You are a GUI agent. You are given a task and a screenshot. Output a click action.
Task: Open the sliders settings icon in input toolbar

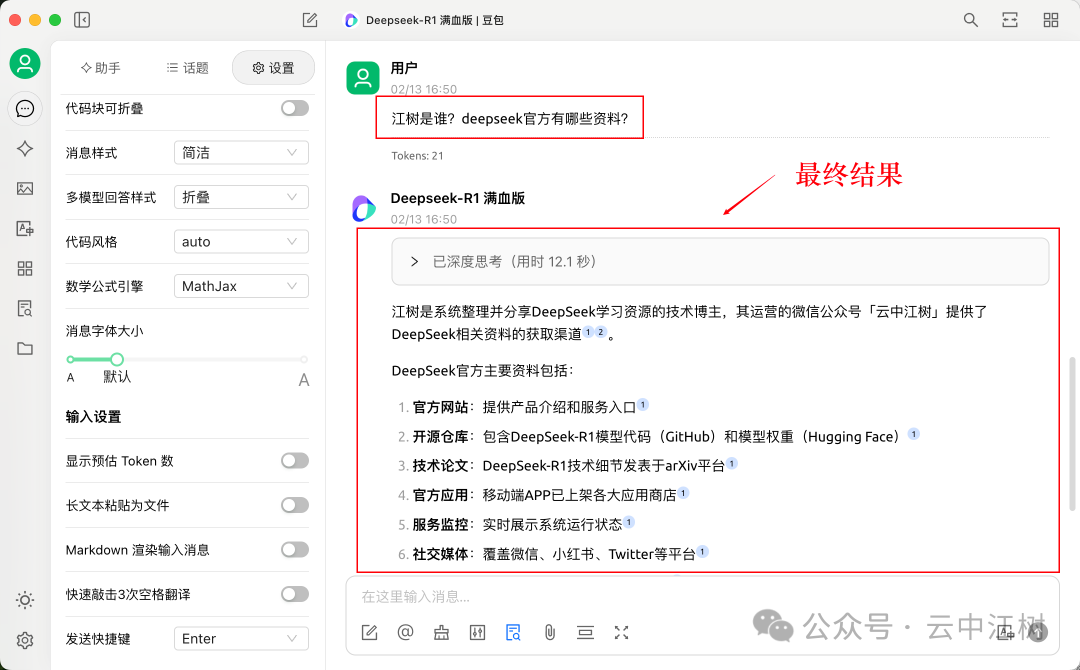pos(477,632)
